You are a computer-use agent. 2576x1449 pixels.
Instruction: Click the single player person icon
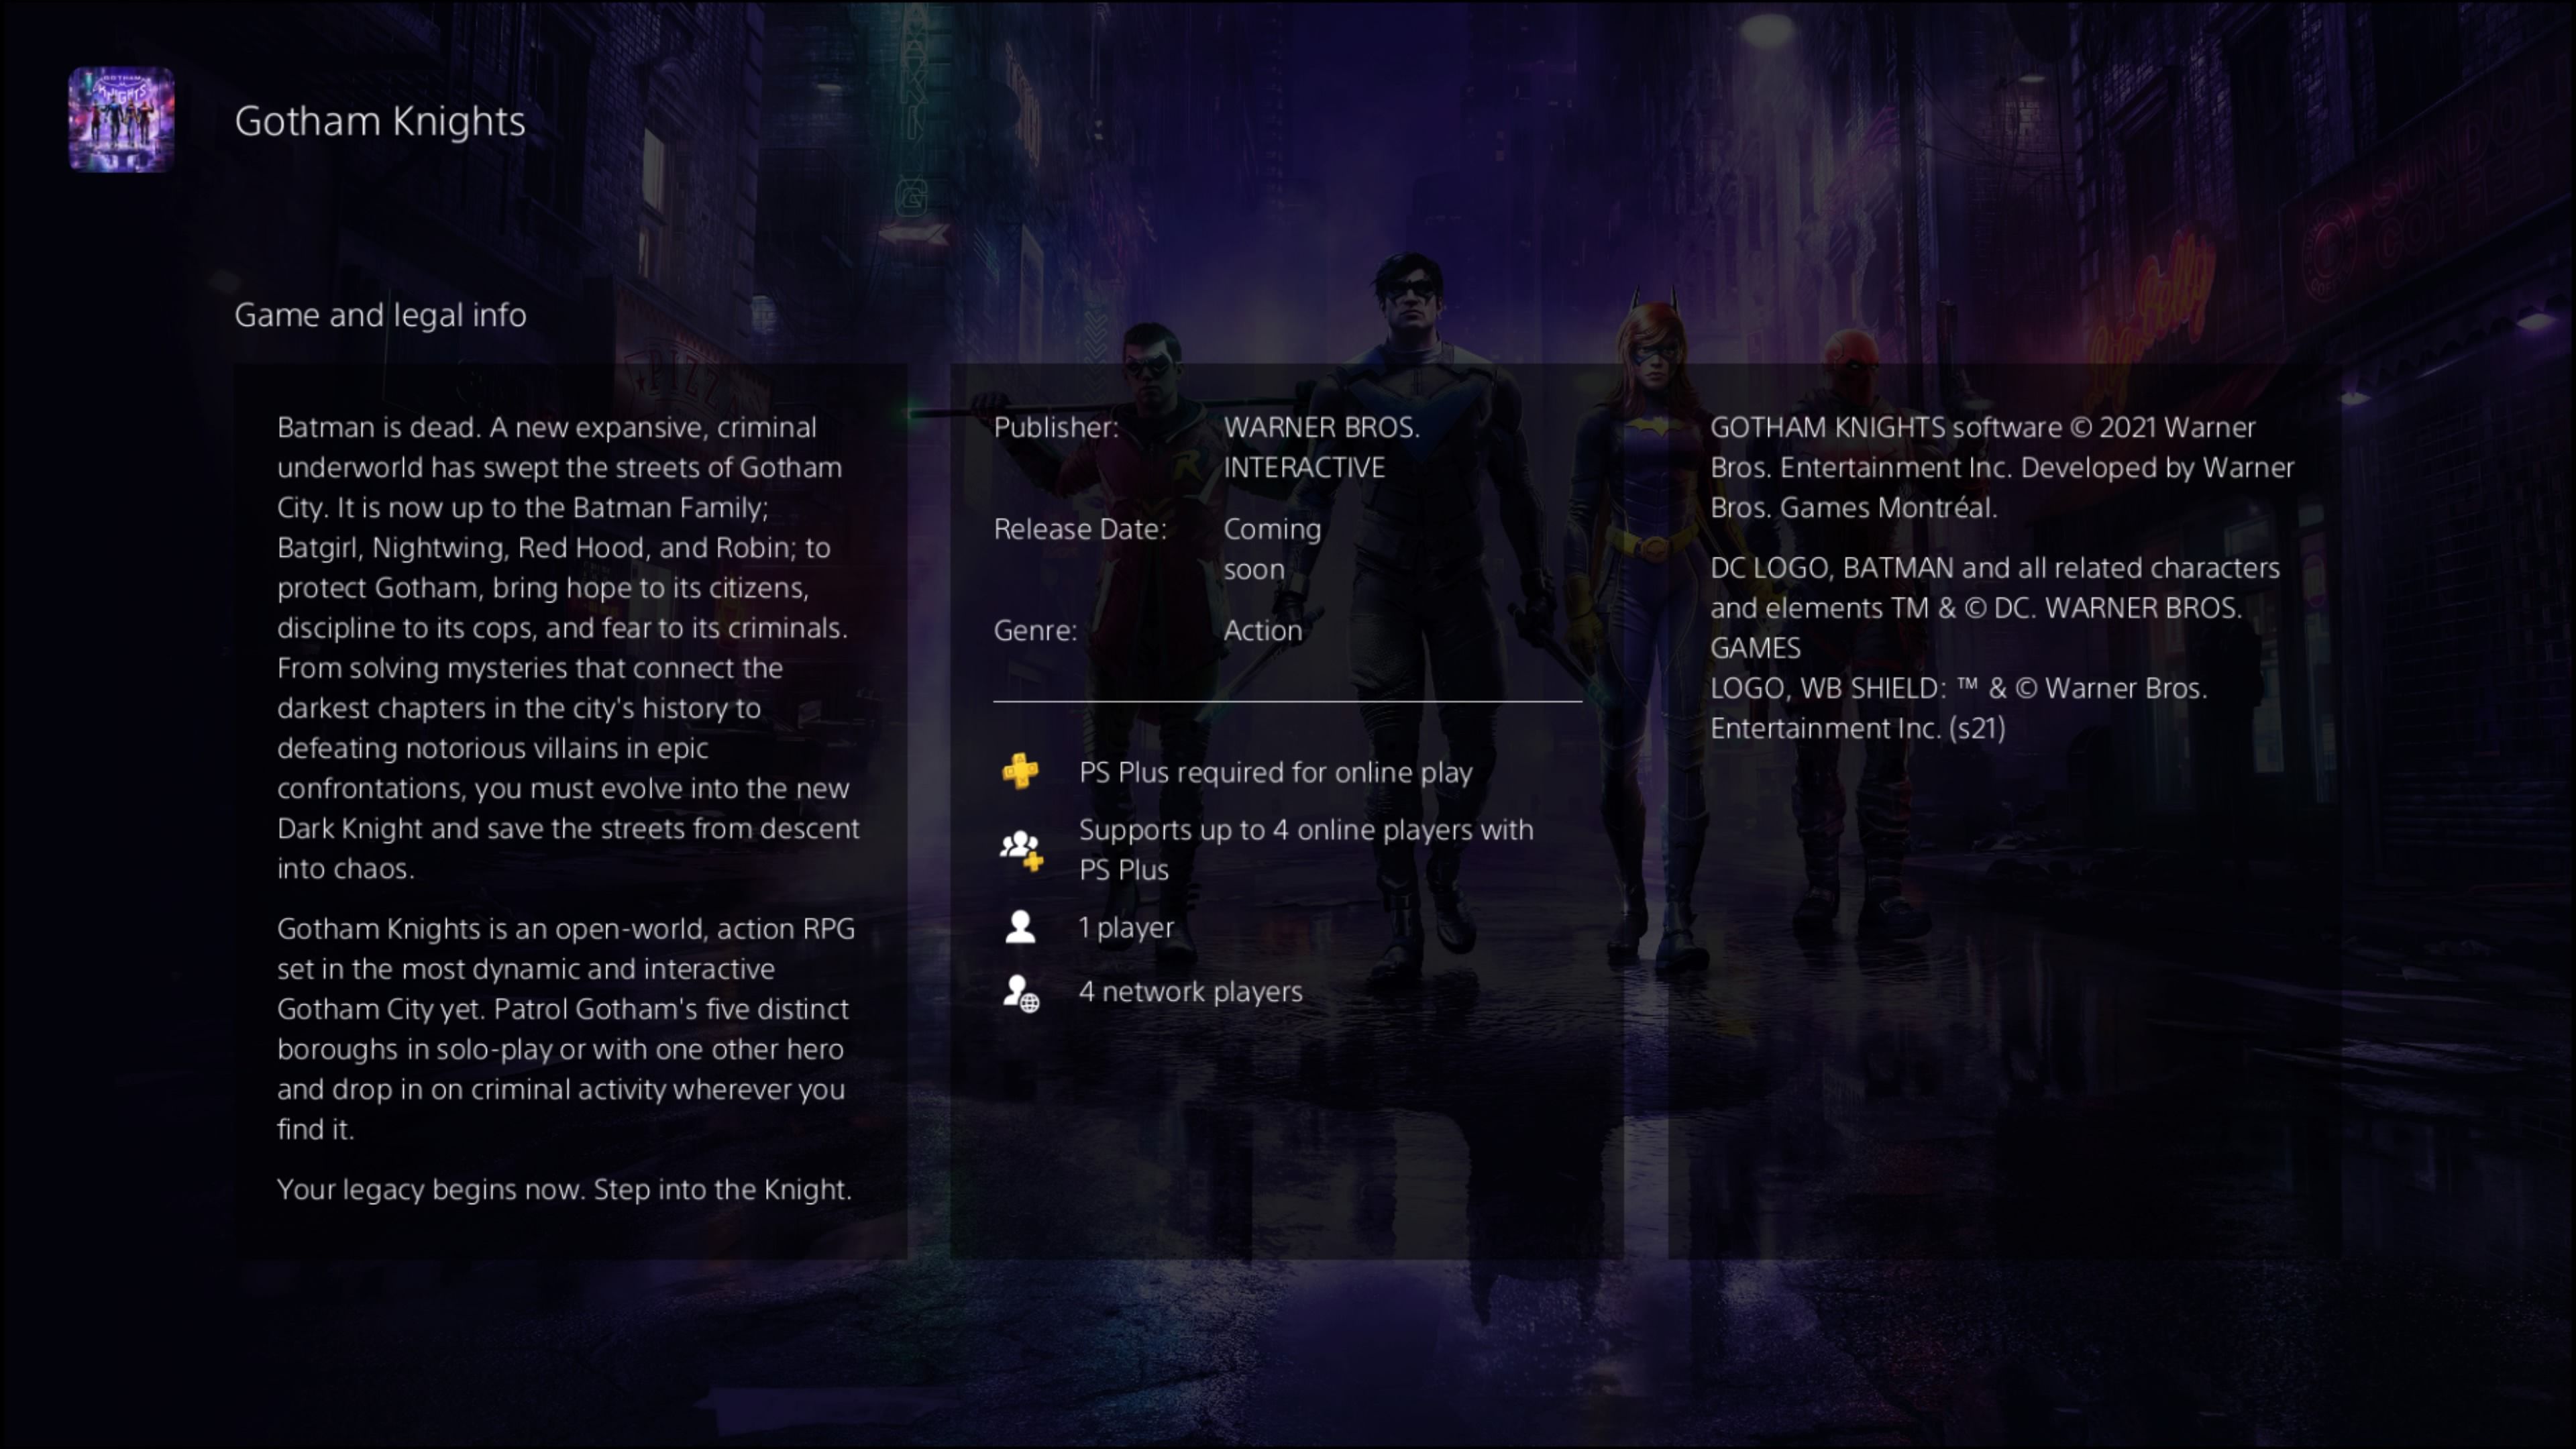(x=1020, y=927)
